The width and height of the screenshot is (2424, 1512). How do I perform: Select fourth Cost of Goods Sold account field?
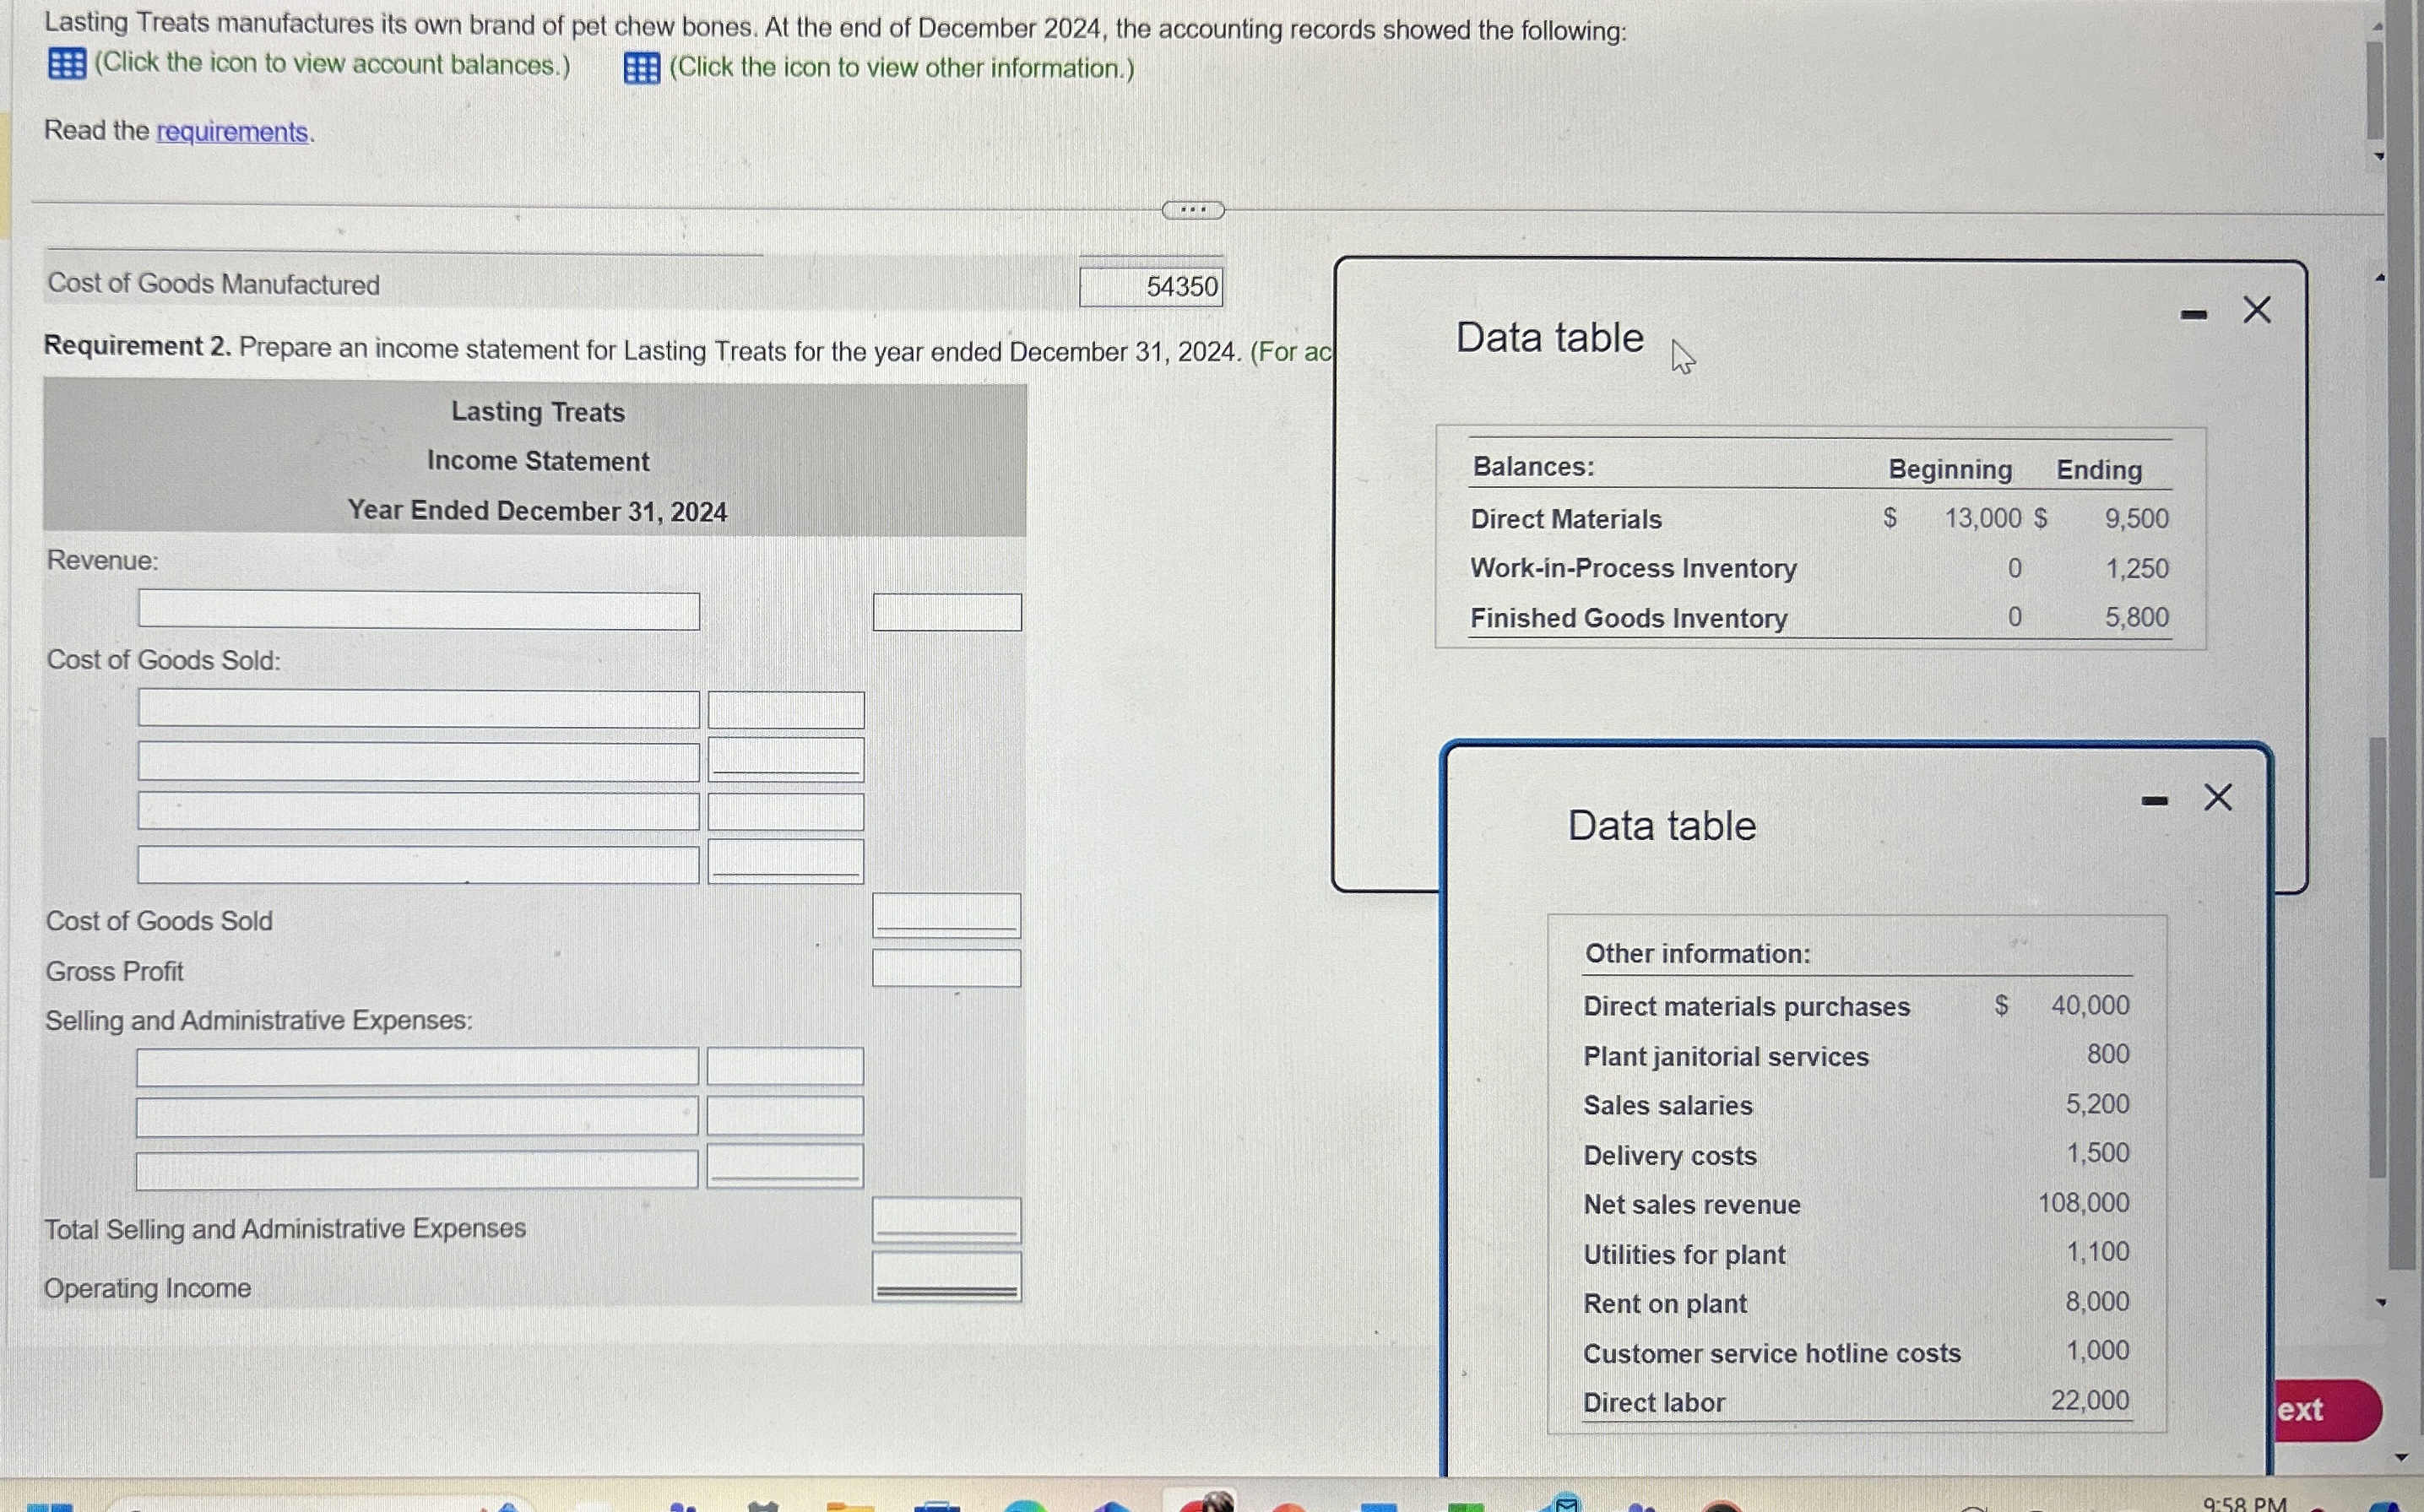tap(418, 864)
